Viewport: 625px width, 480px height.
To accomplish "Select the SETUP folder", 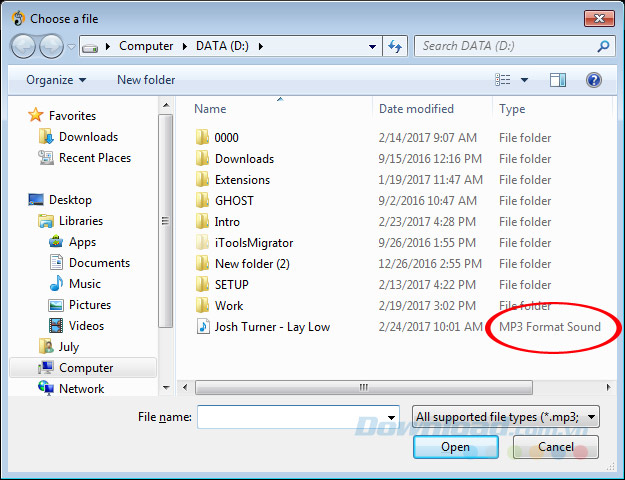I will point(232,285).
